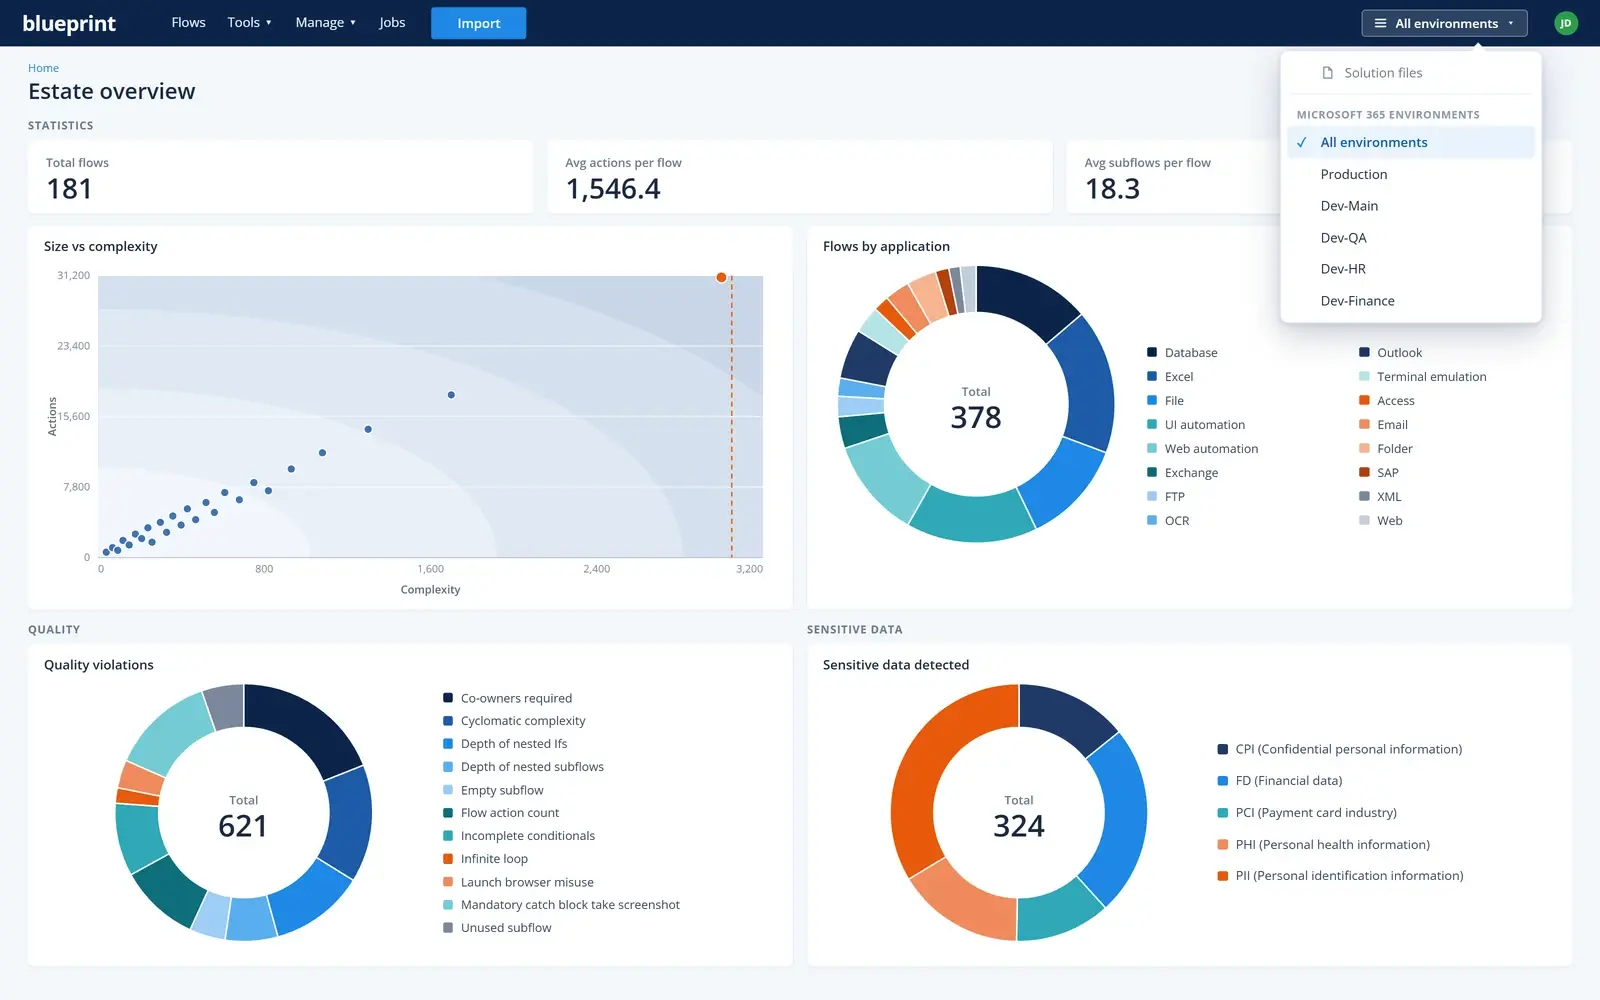The width and height of the screenshot is (1600, 1000).
Task: Click the checkmark beside All environments
Action: click(1302, 142)
